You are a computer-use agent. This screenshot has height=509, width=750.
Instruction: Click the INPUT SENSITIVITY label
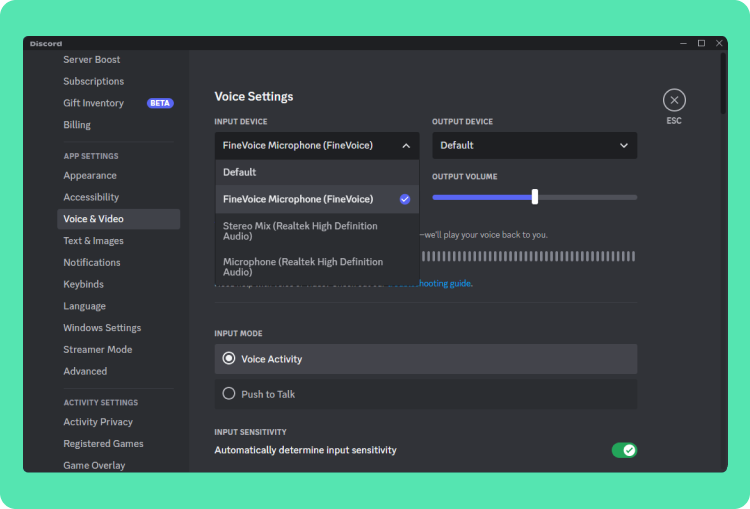click(x=250, y=432)
